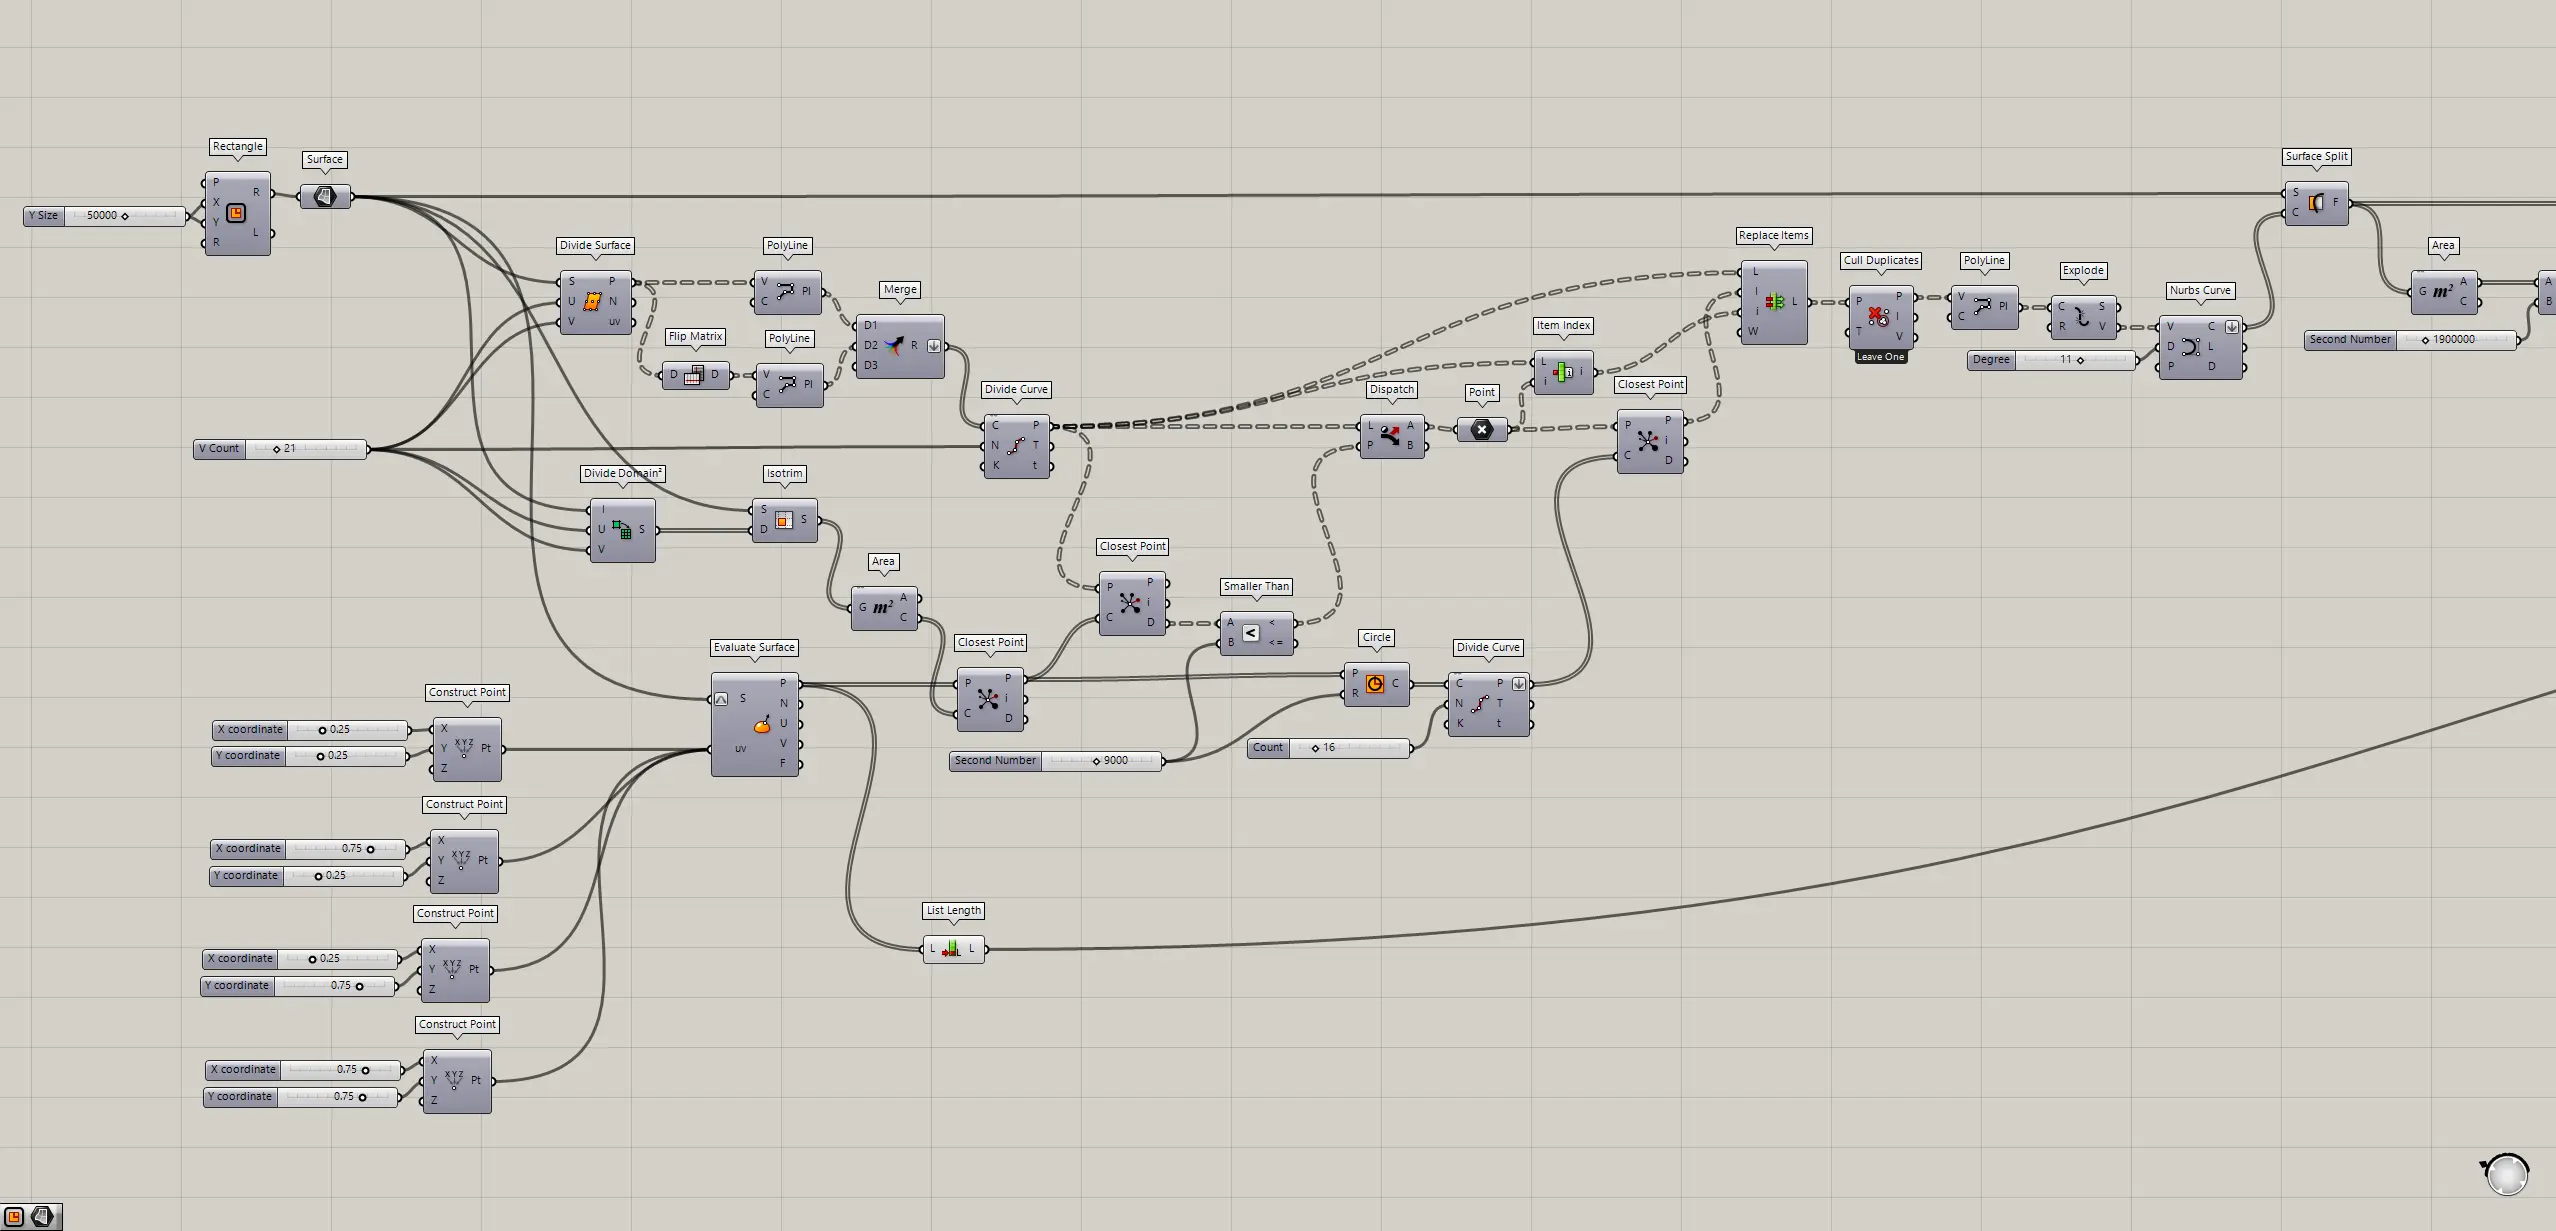Viewport: 2556px width, 1231px height.
Task: Click the Leave One label under Cull Duplicates
Action: (1880, 357)
